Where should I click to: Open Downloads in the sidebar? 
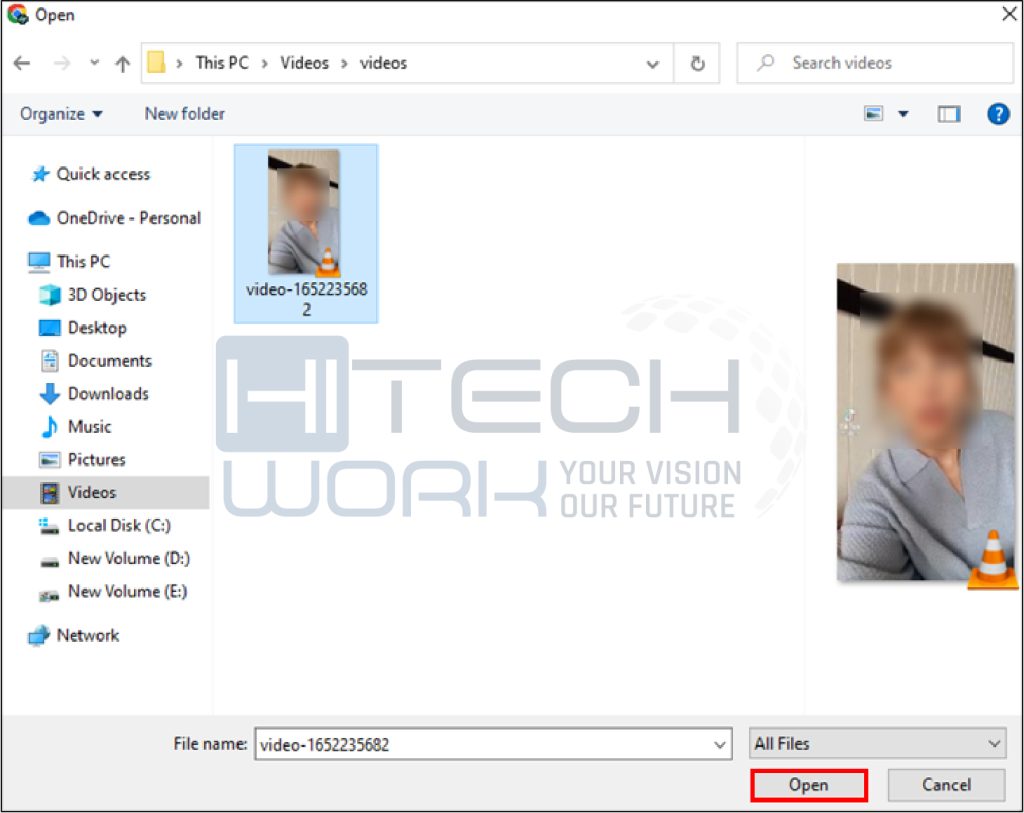[93, 393]
